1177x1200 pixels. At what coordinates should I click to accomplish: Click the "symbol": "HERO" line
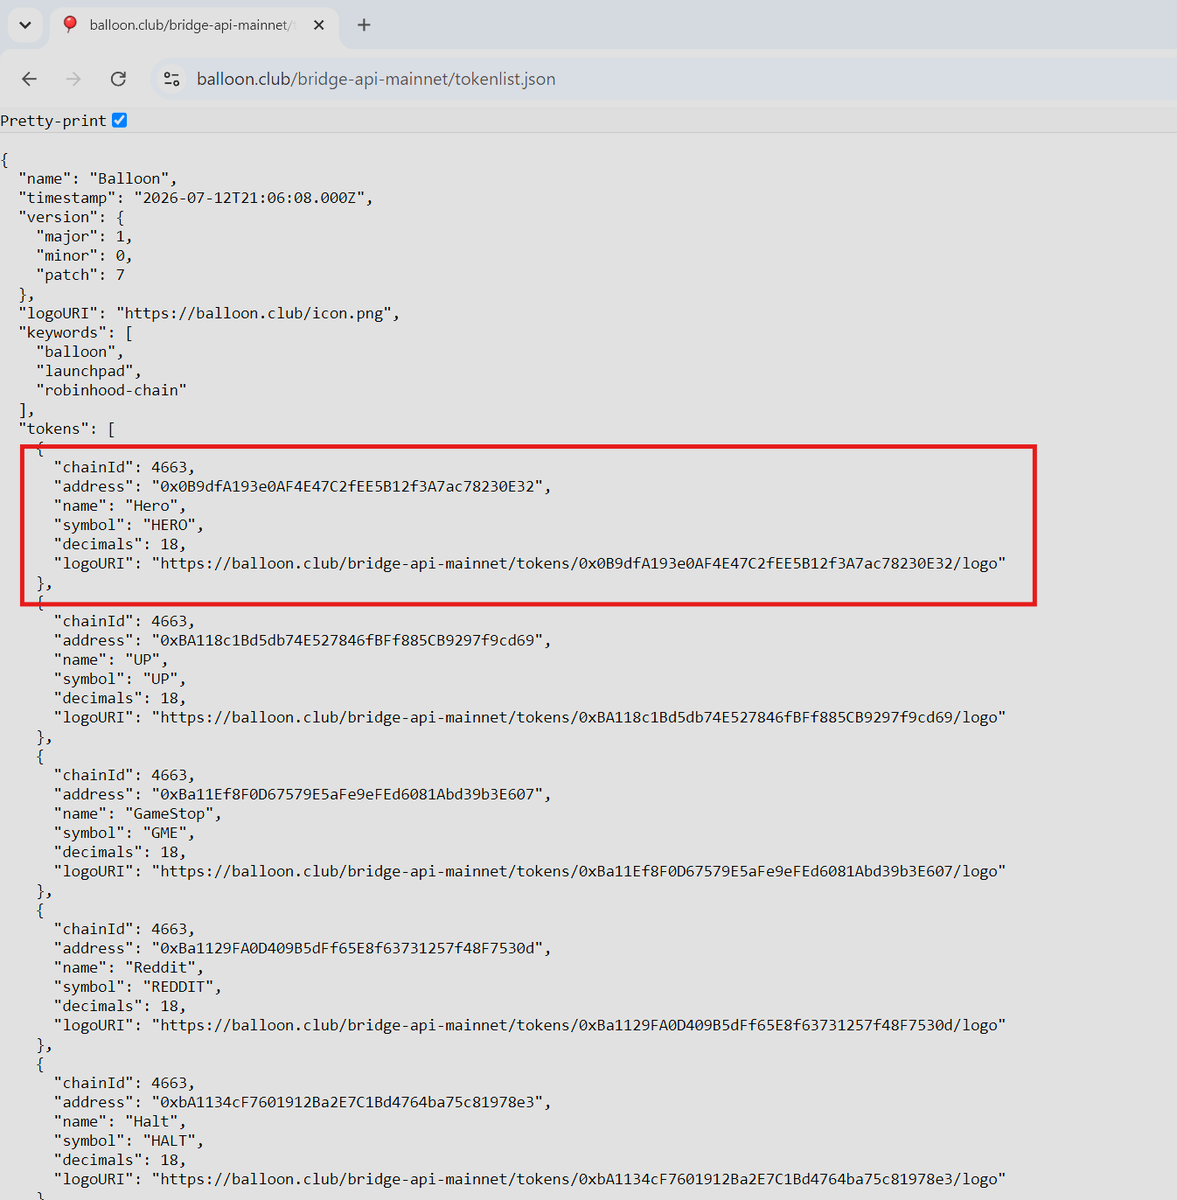tap(128, 525)
